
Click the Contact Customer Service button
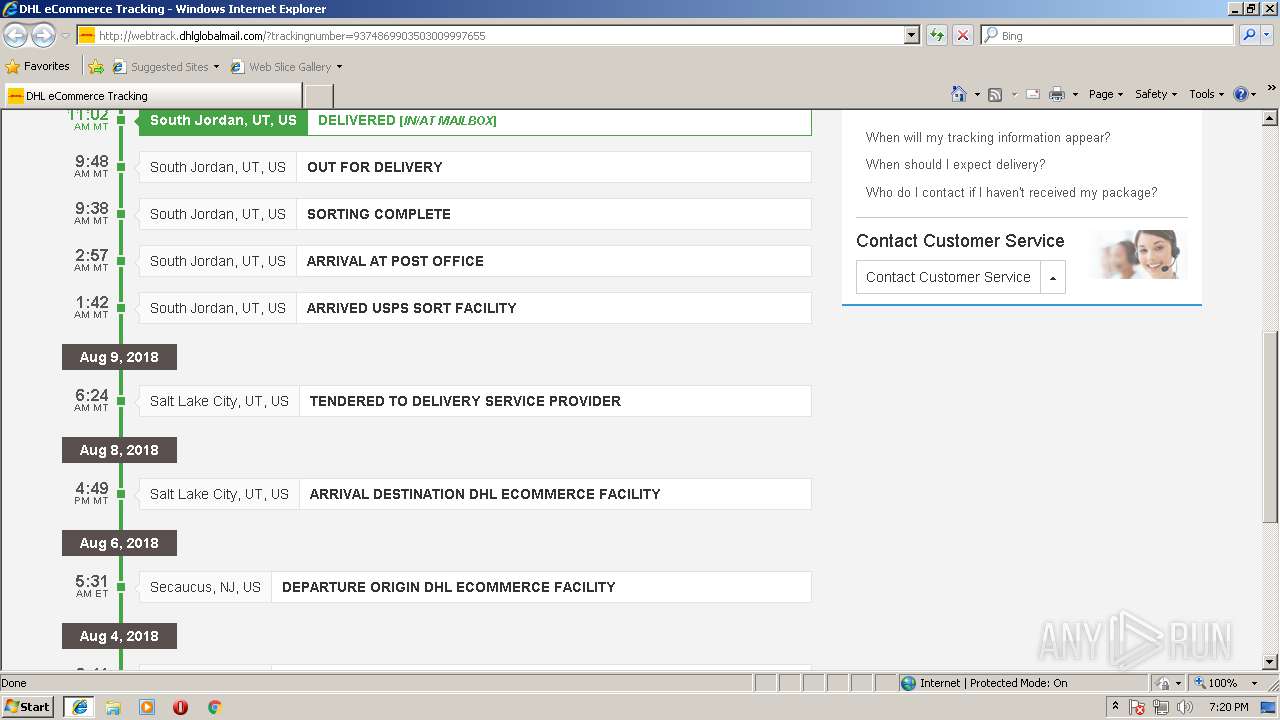pyautogui.click(x=948, y=277)
